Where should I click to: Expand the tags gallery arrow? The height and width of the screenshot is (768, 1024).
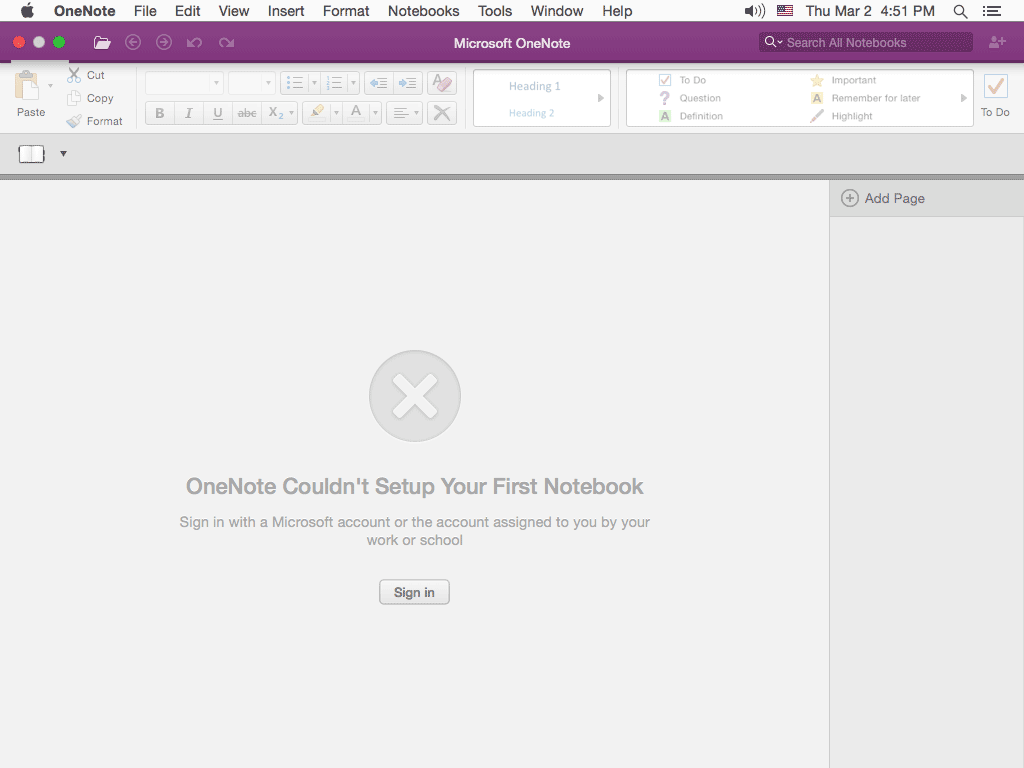pos(963,98)
